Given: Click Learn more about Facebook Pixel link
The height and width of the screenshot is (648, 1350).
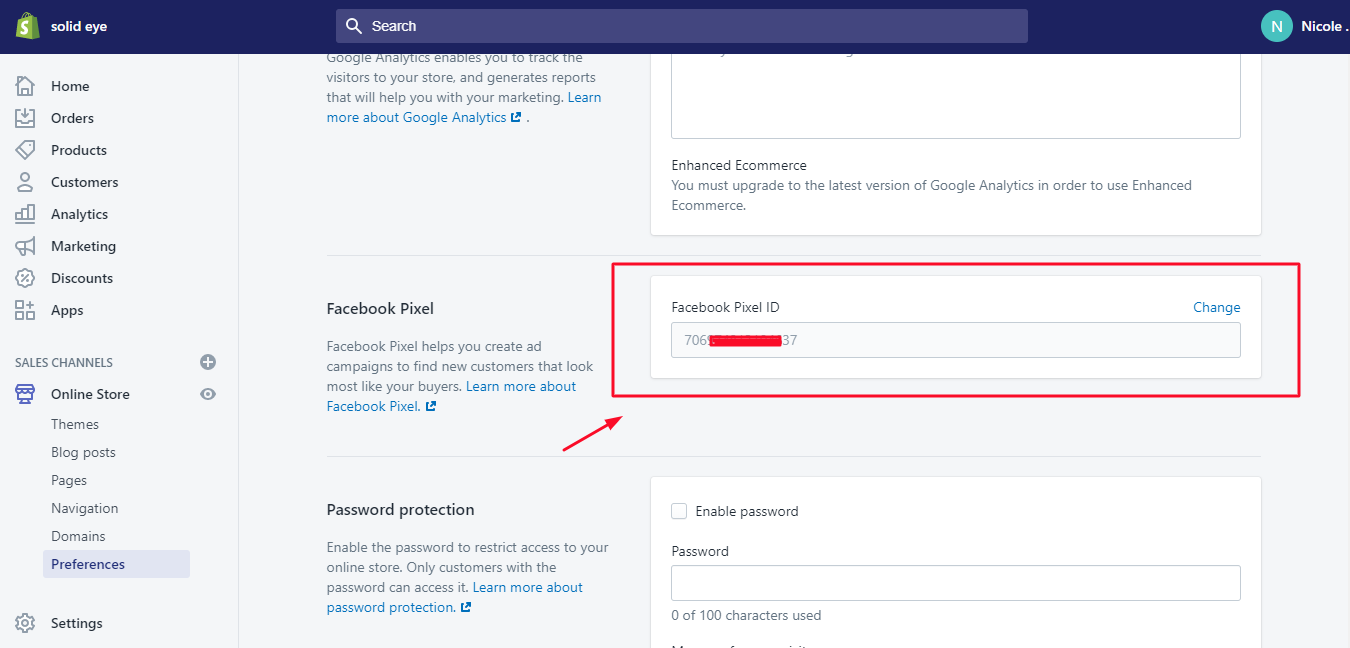Looking at the screenshot, I should (452, 396).
